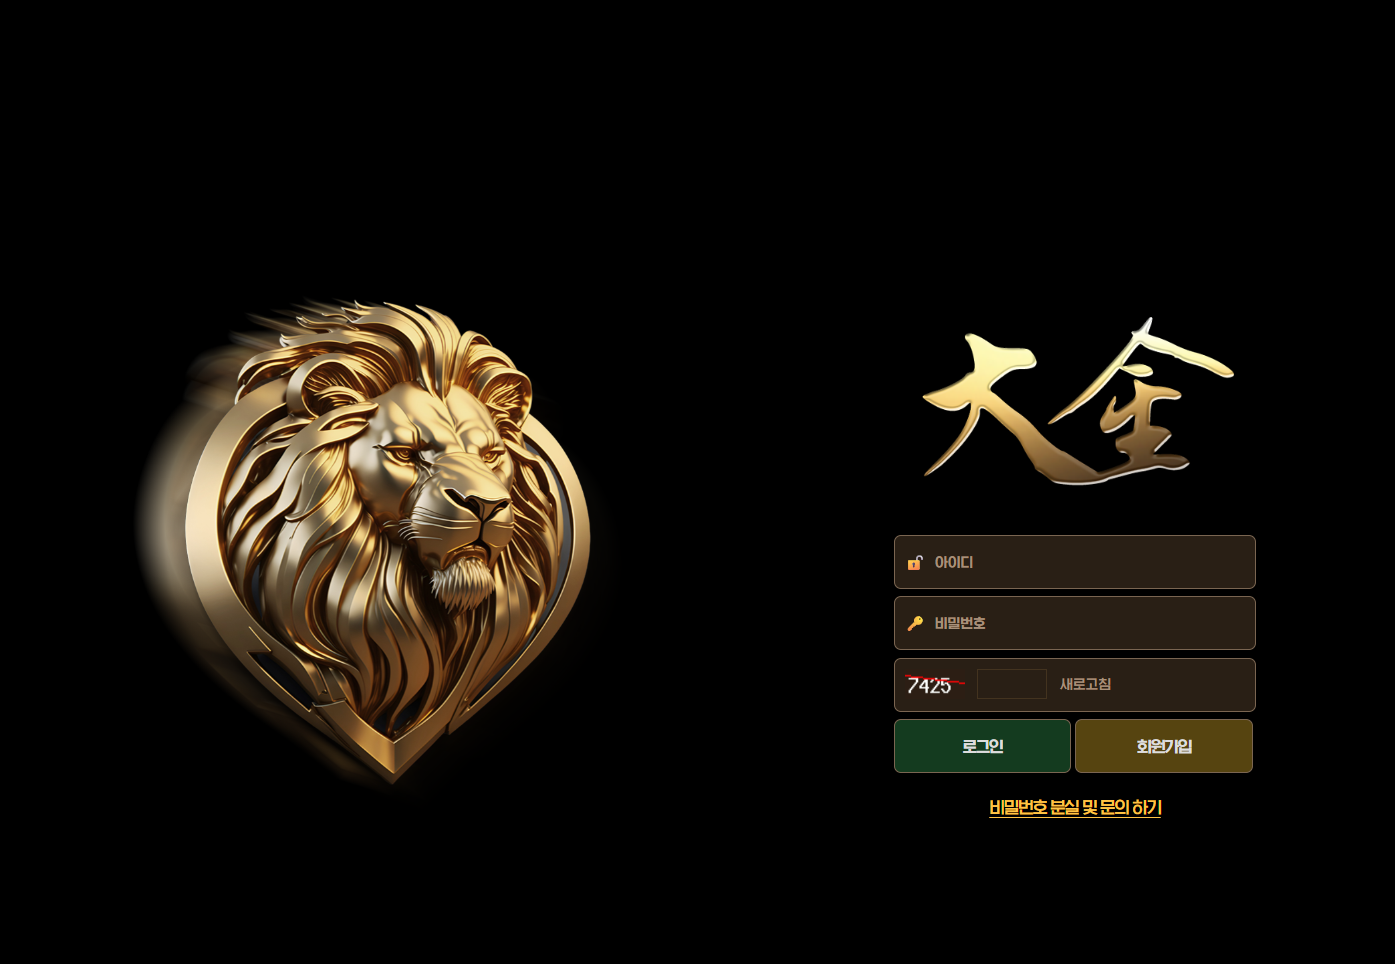Click empty space right of 새로고침 in the captcha row
This screenshot has width=1395, height=964.
coord(1183,685)
